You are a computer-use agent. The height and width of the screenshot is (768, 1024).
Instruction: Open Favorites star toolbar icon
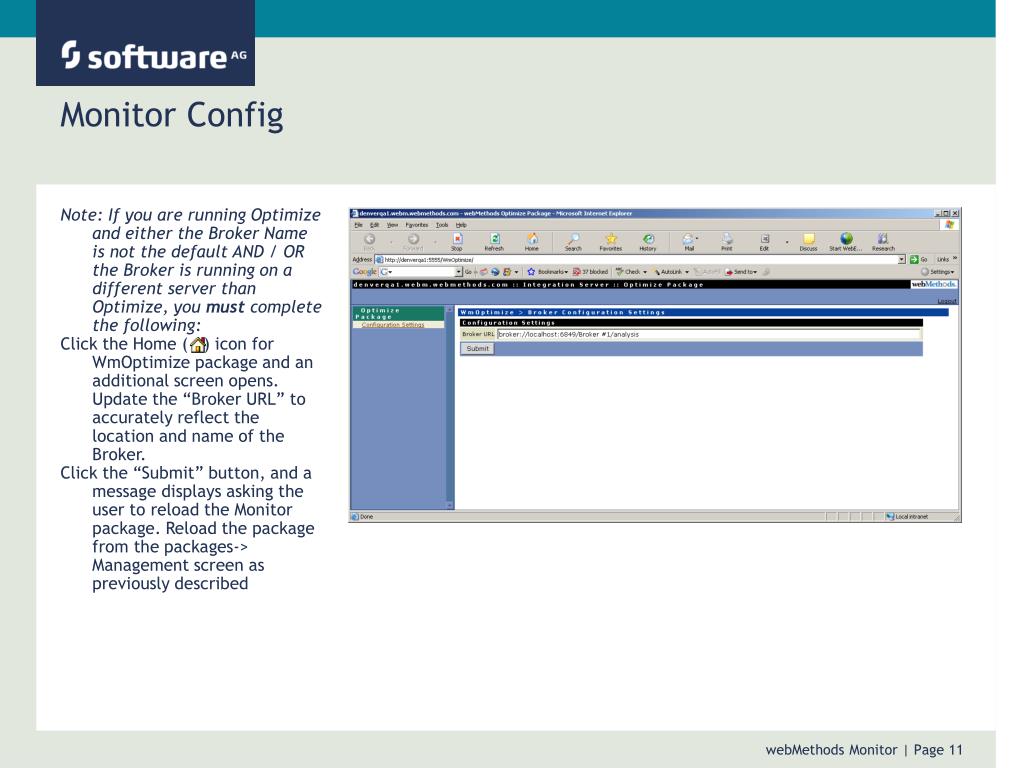click(x=611, y=241)
